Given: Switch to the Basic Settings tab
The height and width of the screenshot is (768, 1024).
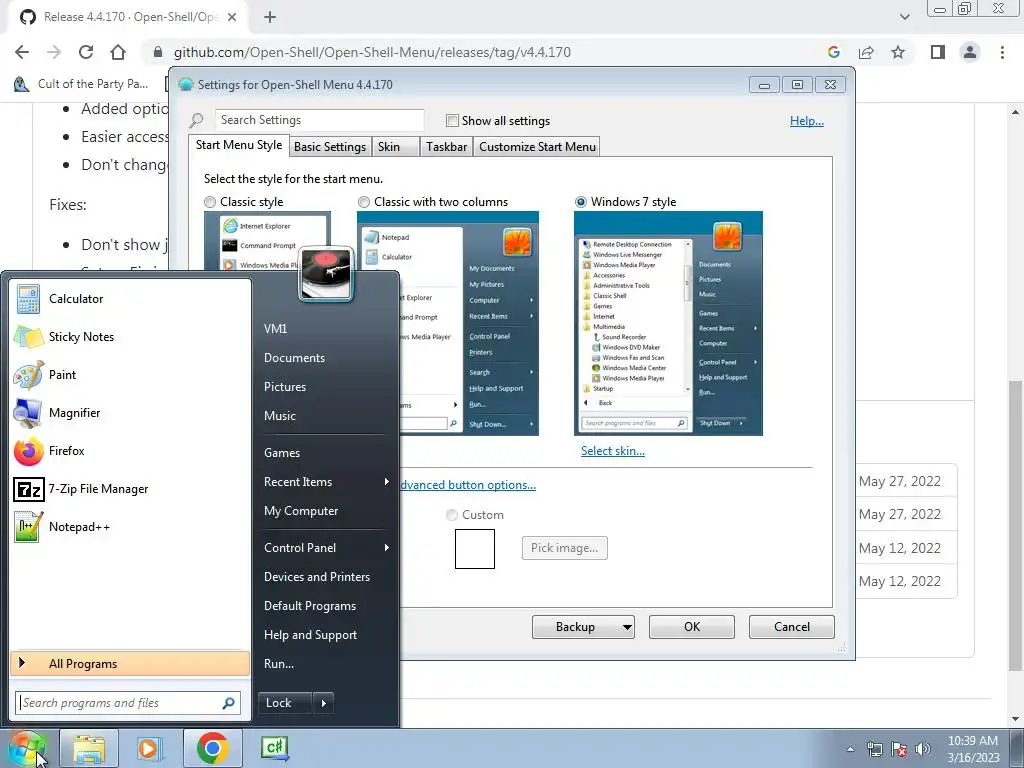Looking at the screenshot, I should coord(330,147).
